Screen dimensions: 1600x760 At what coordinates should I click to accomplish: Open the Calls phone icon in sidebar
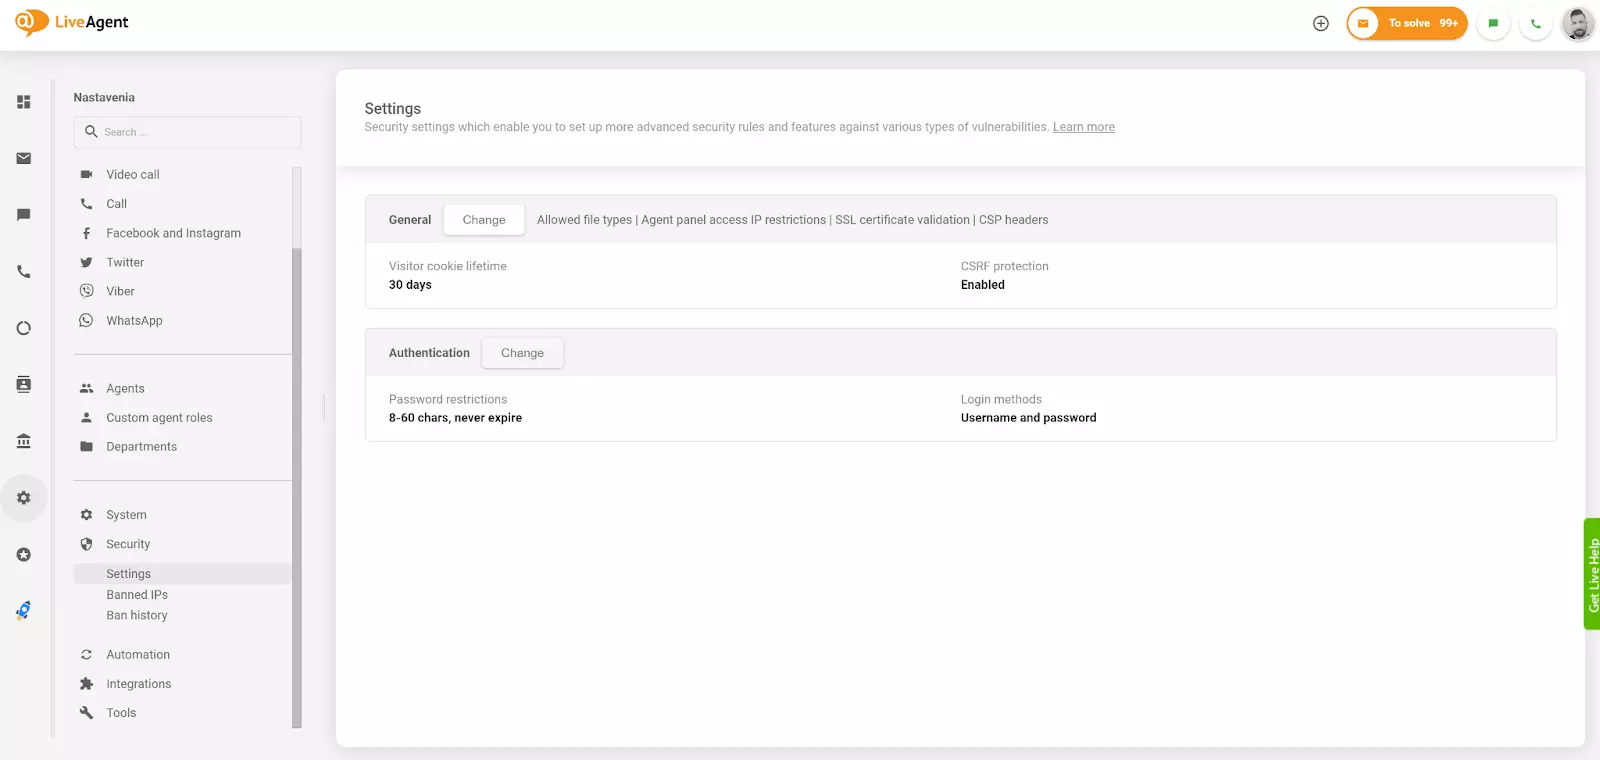(x=24, y=272)
